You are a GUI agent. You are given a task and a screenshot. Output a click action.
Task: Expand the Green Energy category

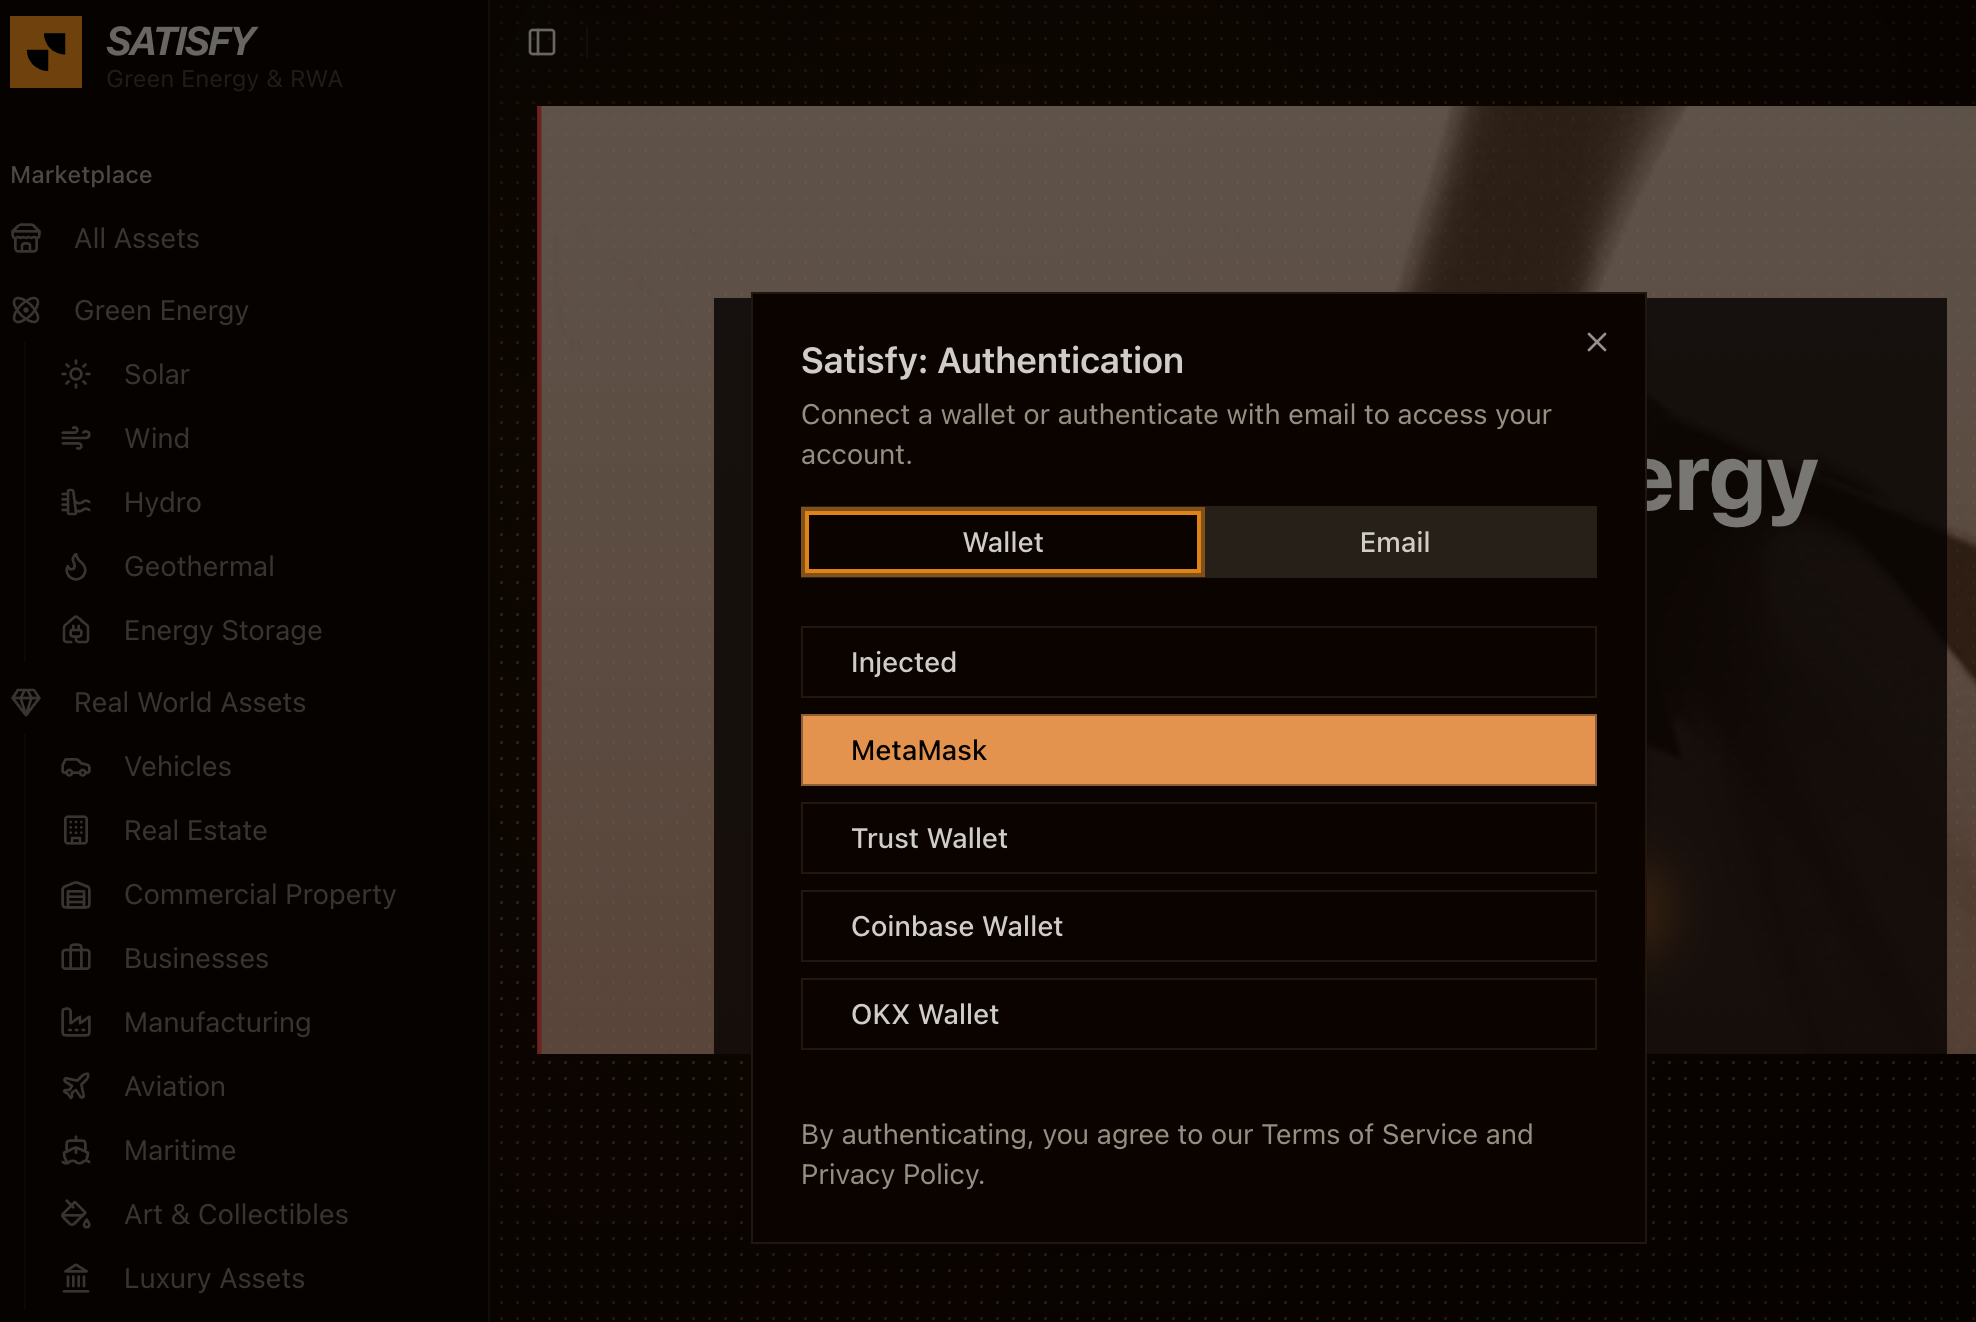pos(161,311)
